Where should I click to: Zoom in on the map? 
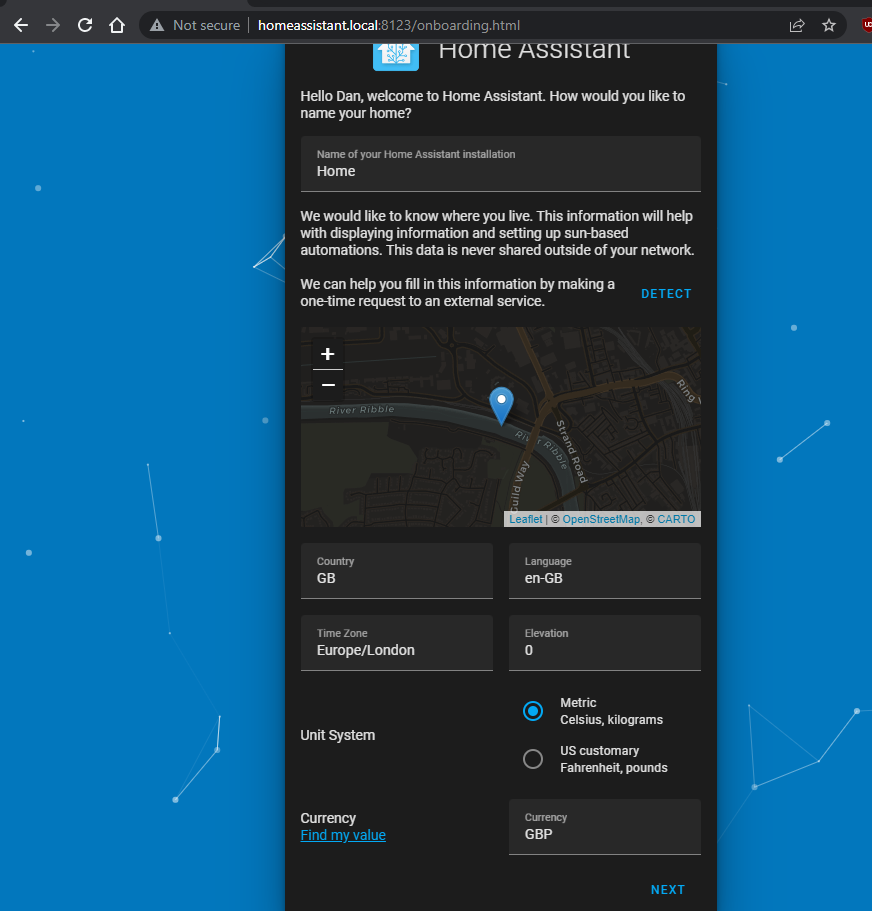coord(328,354)
